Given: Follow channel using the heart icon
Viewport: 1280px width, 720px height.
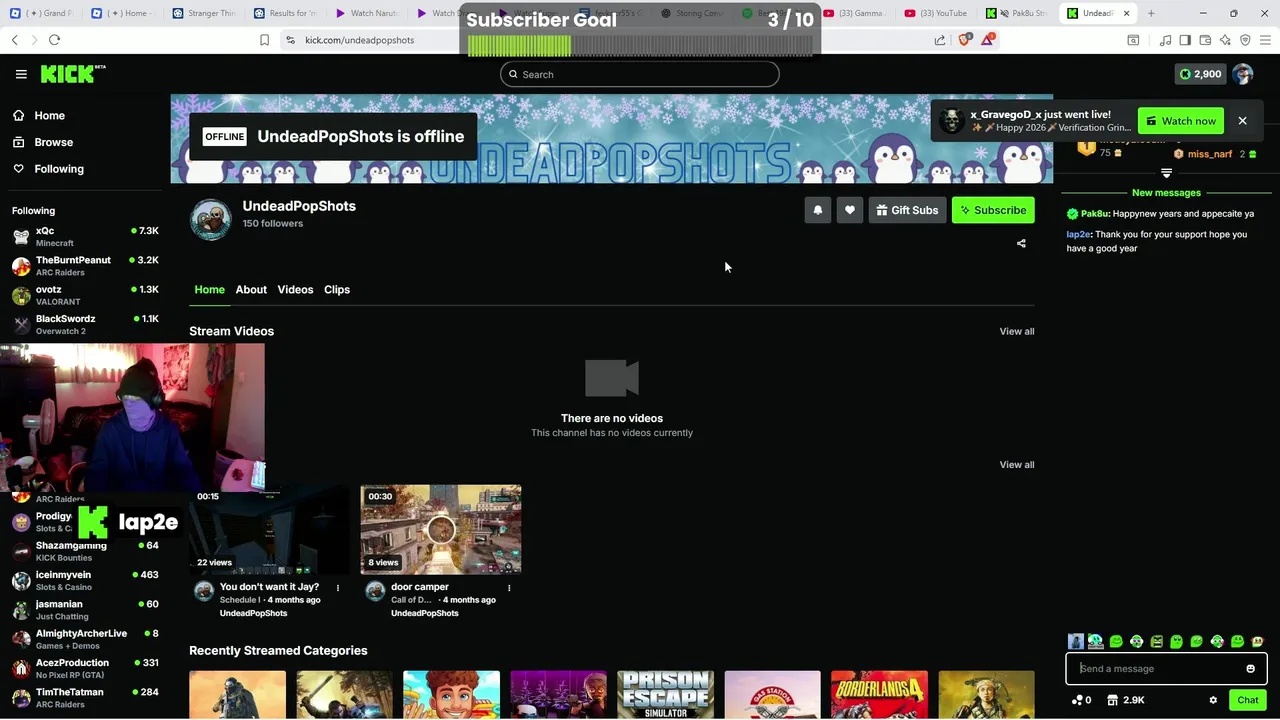Looking at the screenshot, I should (850, 210).
